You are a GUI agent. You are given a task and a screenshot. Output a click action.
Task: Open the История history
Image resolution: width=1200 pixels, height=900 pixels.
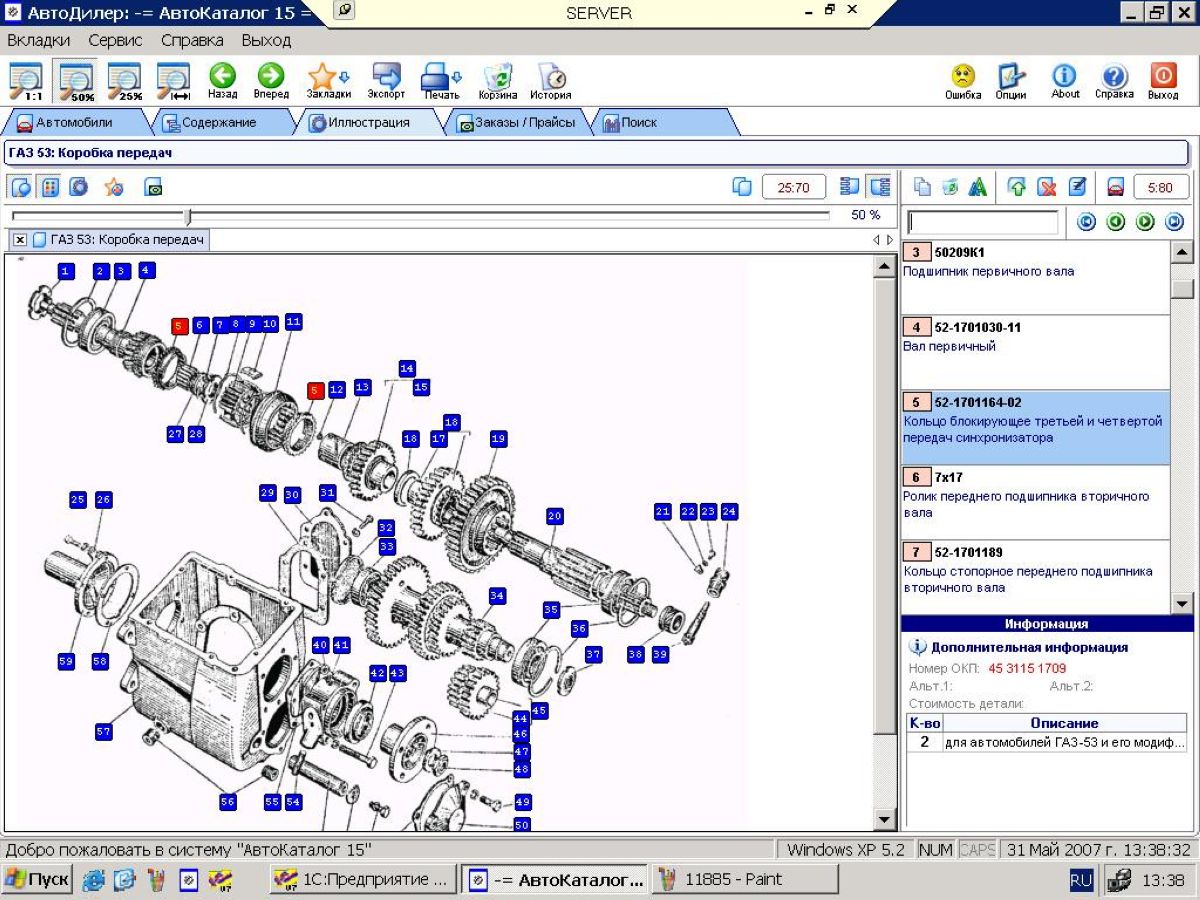click(x=551, y=81)
